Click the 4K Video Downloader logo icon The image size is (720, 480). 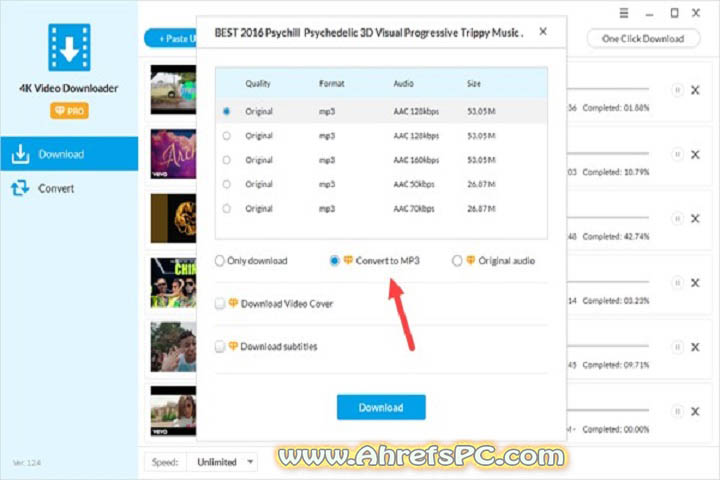point(69,47)
